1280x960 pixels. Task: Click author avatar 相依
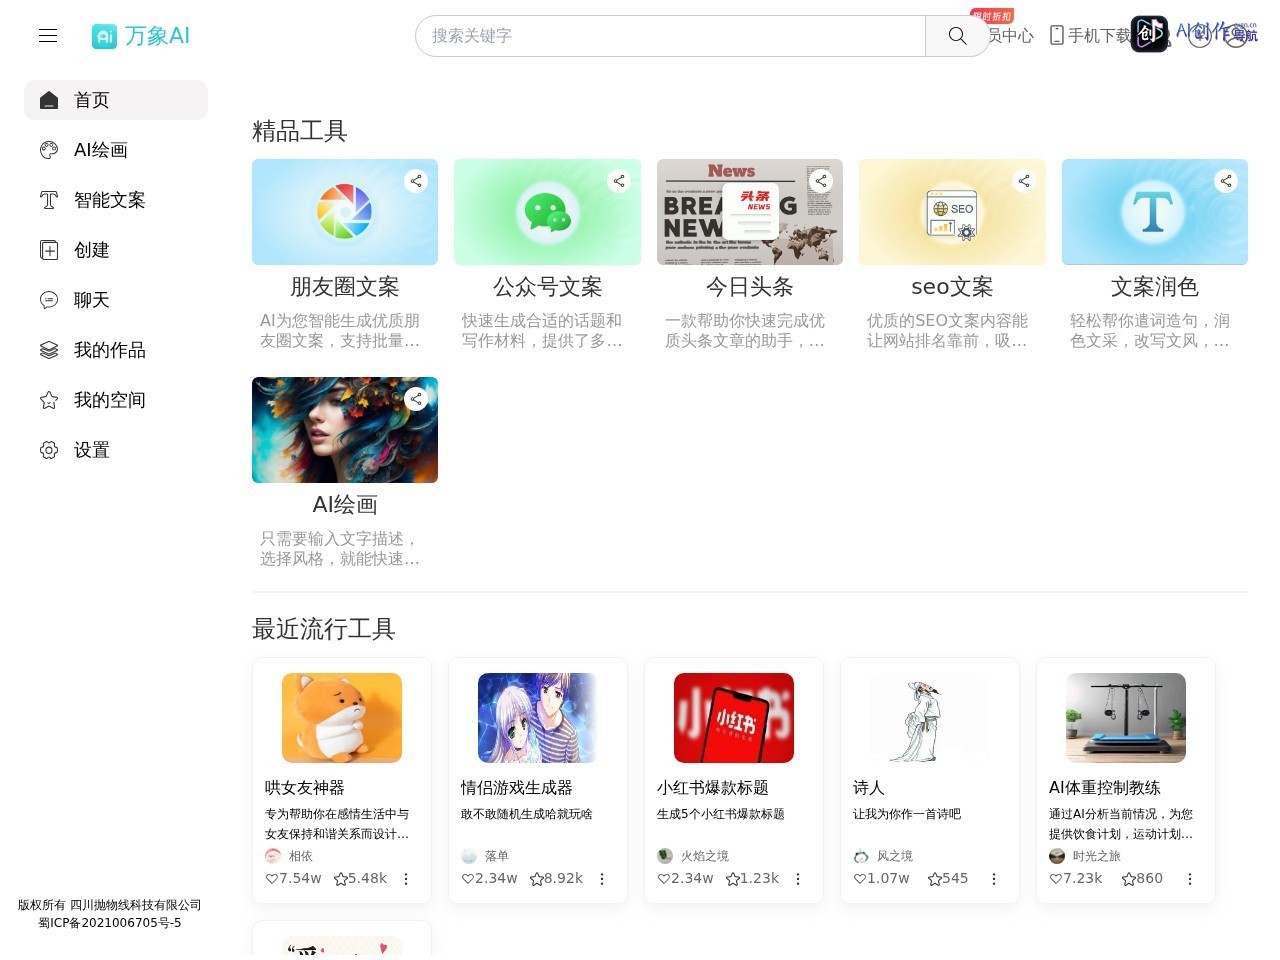[x=273, y=856]
